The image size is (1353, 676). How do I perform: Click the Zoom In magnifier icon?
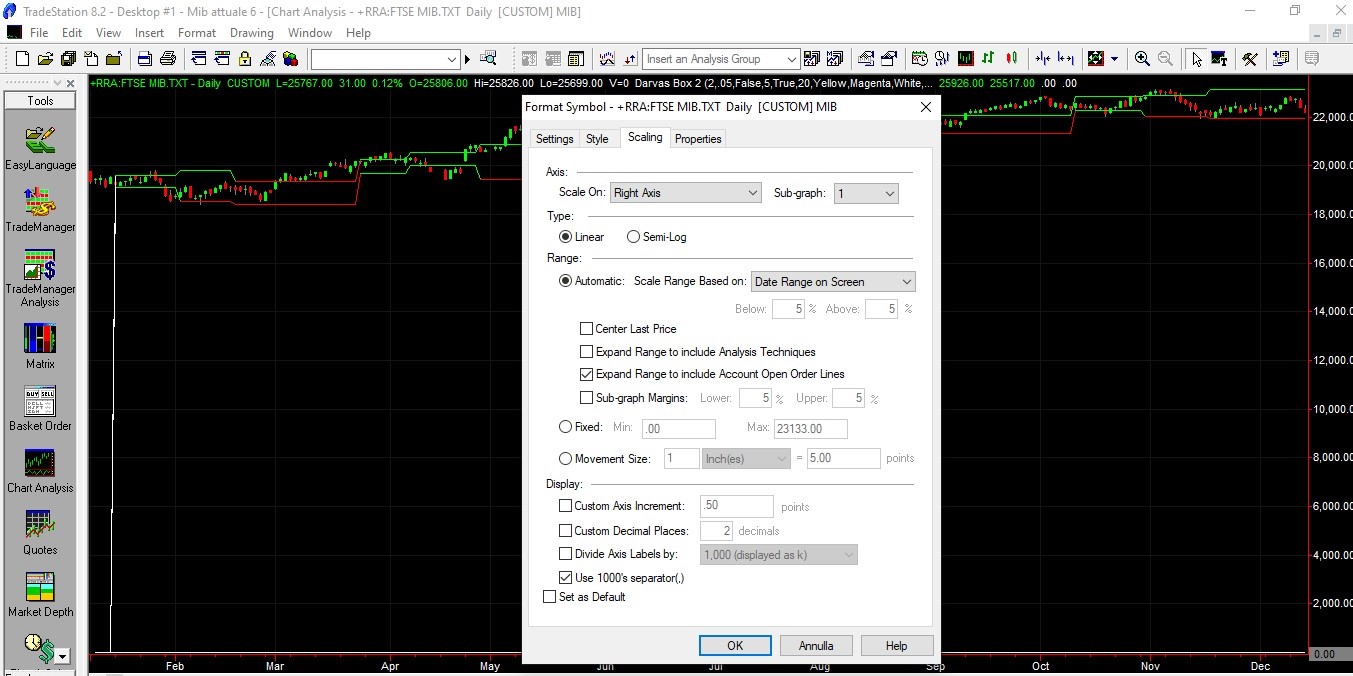coord(1142,59)
